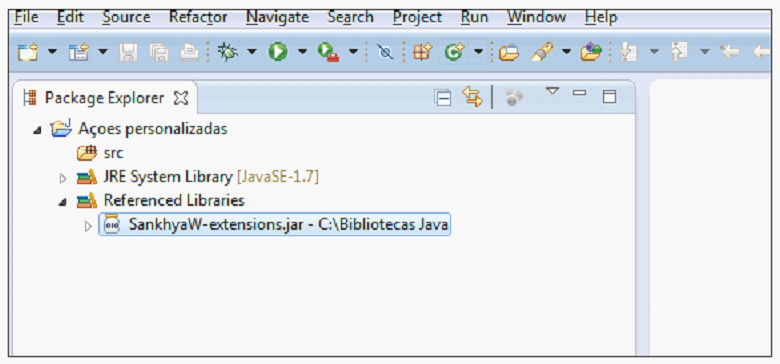The height and width of the screenshot is (364, 780).
Task: Open the Next Annotation dropdown arrow
Action: pos(654,51)
